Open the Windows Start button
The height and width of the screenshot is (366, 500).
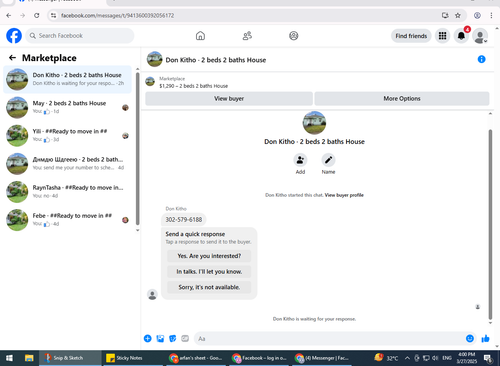[9, 358]
